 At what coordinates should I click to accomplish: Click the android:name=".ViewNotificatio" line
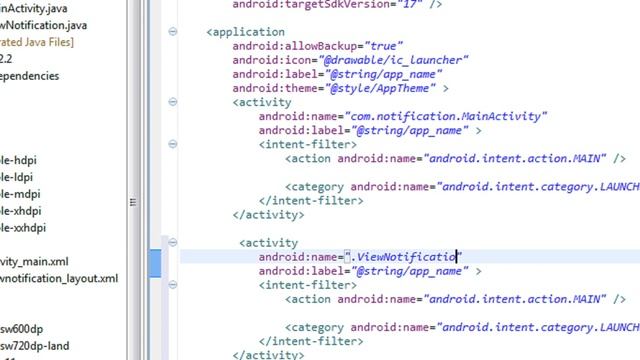360,257
